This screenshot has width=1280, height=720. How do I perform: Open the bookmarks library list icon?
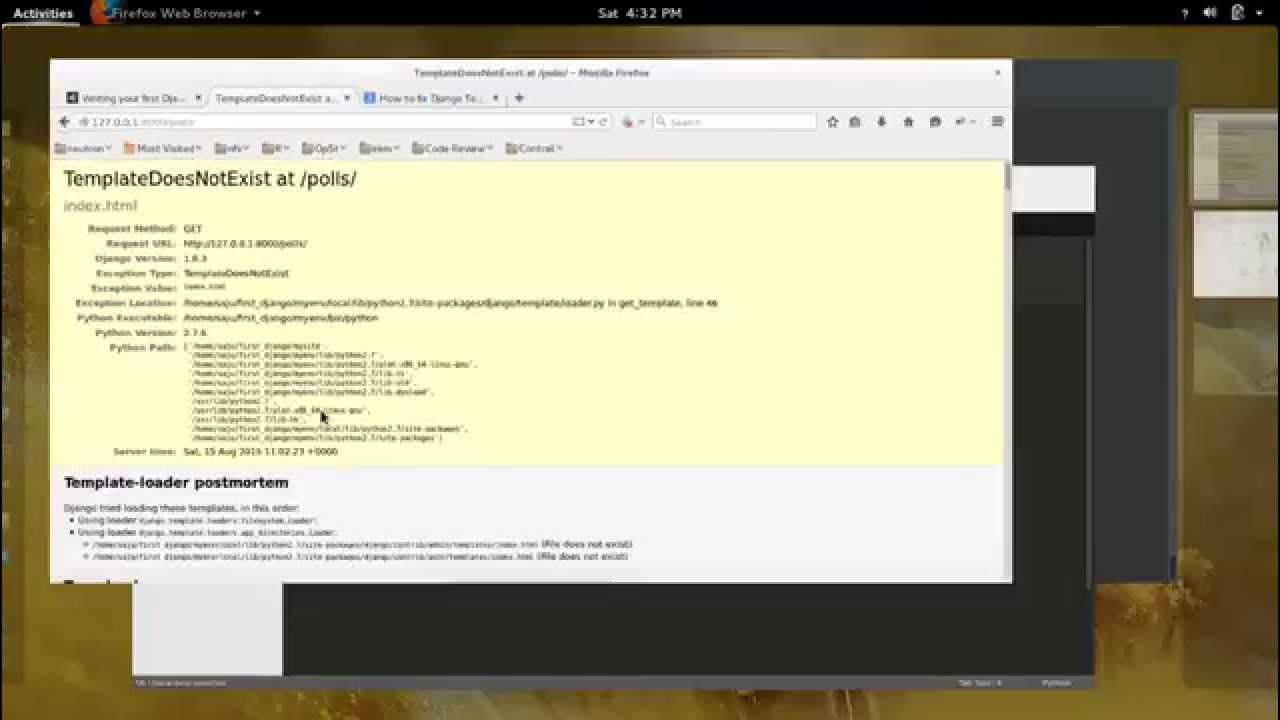(x=855, y=122)
